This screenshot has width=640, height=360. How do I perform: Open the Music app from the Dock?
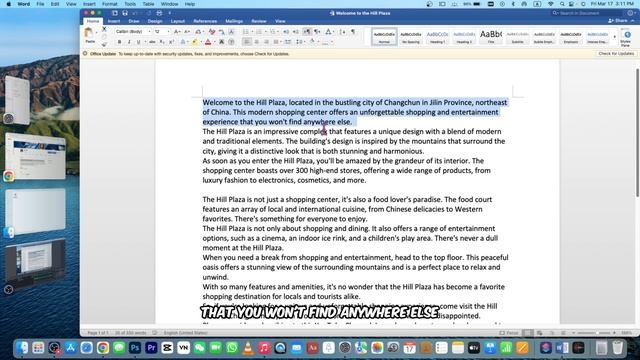[x=264, y=348]
